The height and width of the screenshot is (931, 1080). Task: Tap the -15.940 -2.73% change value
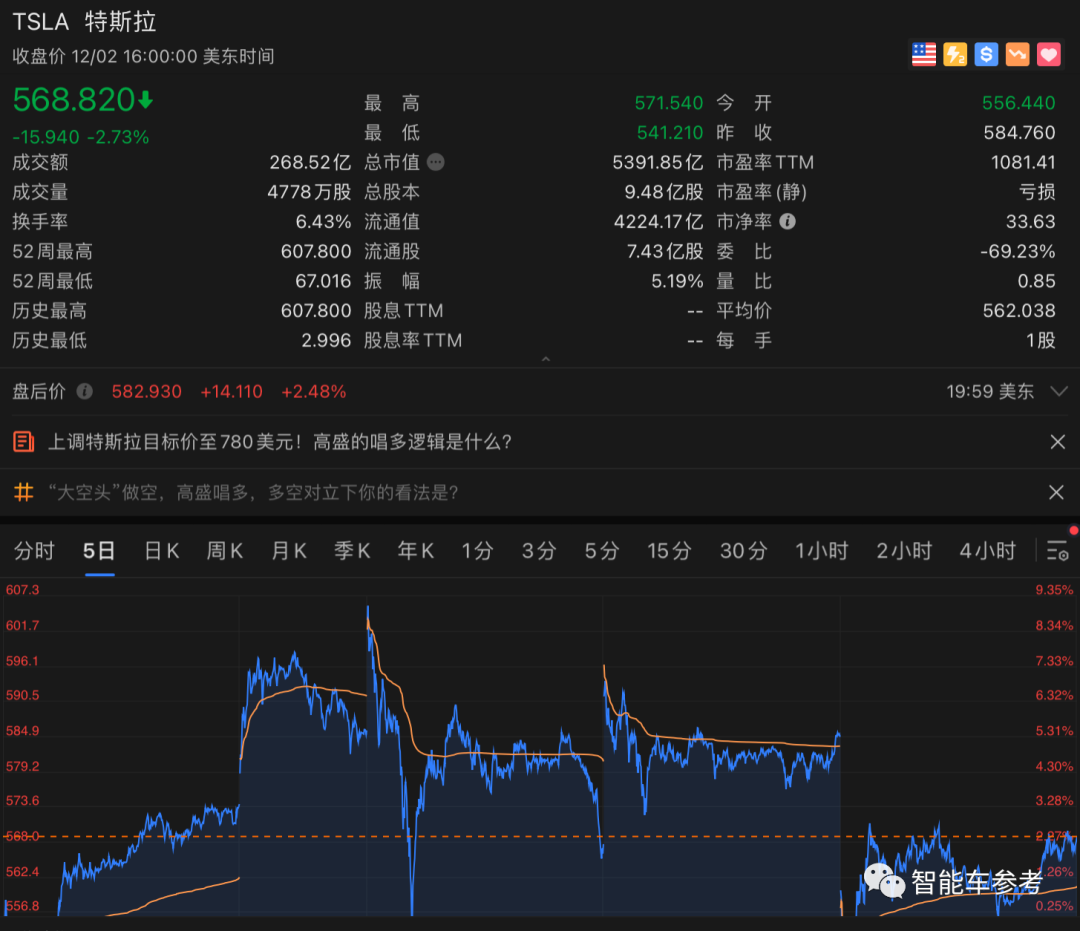click(x=81, y=137)
